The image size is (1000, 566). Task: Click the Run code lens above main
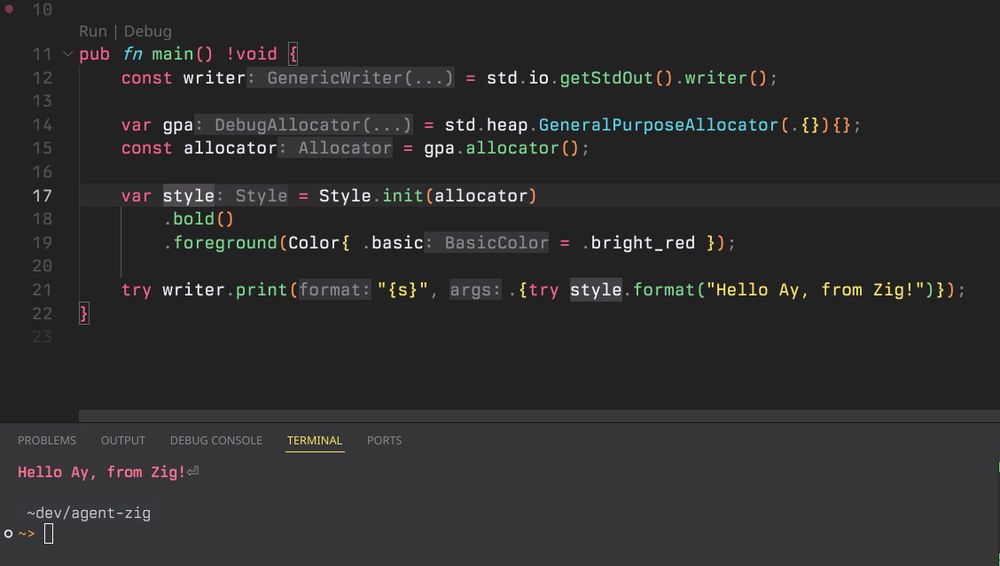click(92, 31)
